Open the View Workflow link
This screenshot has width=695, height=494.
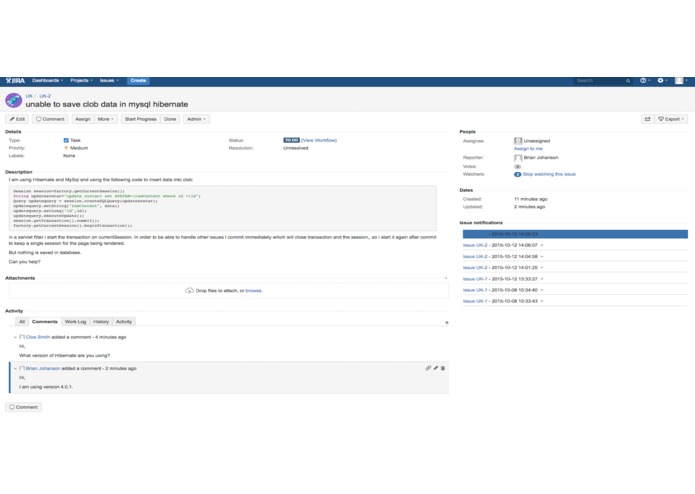319,140
